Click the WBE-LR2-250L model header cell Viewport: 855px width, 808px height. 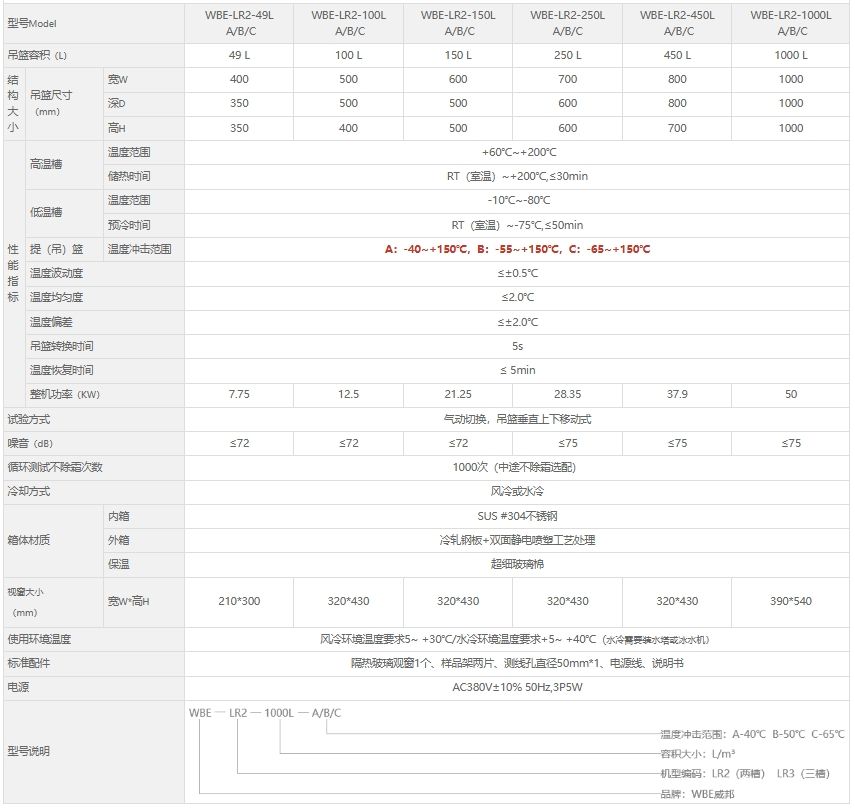567,23
